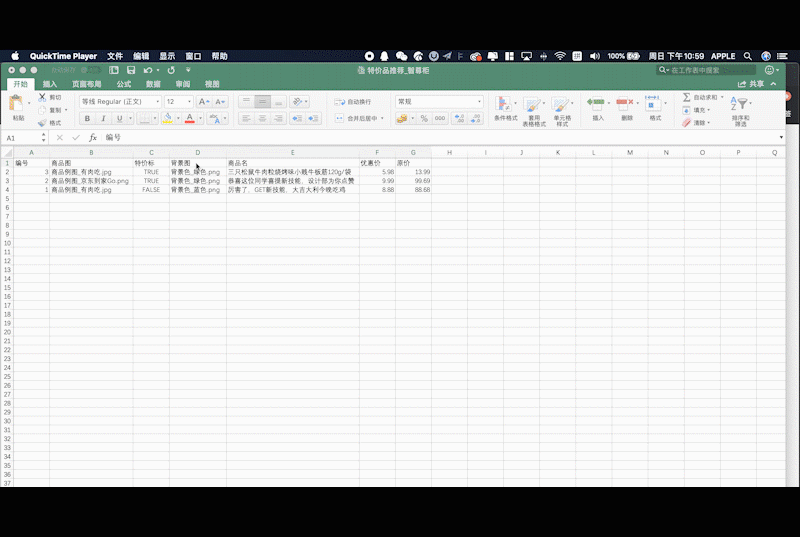Open the font size 12 dropdown

click(189, 101)
